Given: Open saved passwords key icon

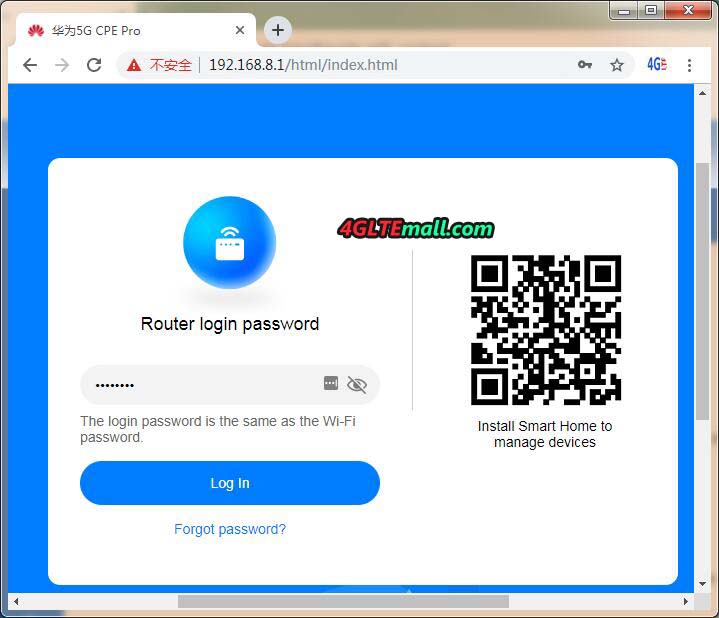Looking at the screenshot, I should [585, 65].
